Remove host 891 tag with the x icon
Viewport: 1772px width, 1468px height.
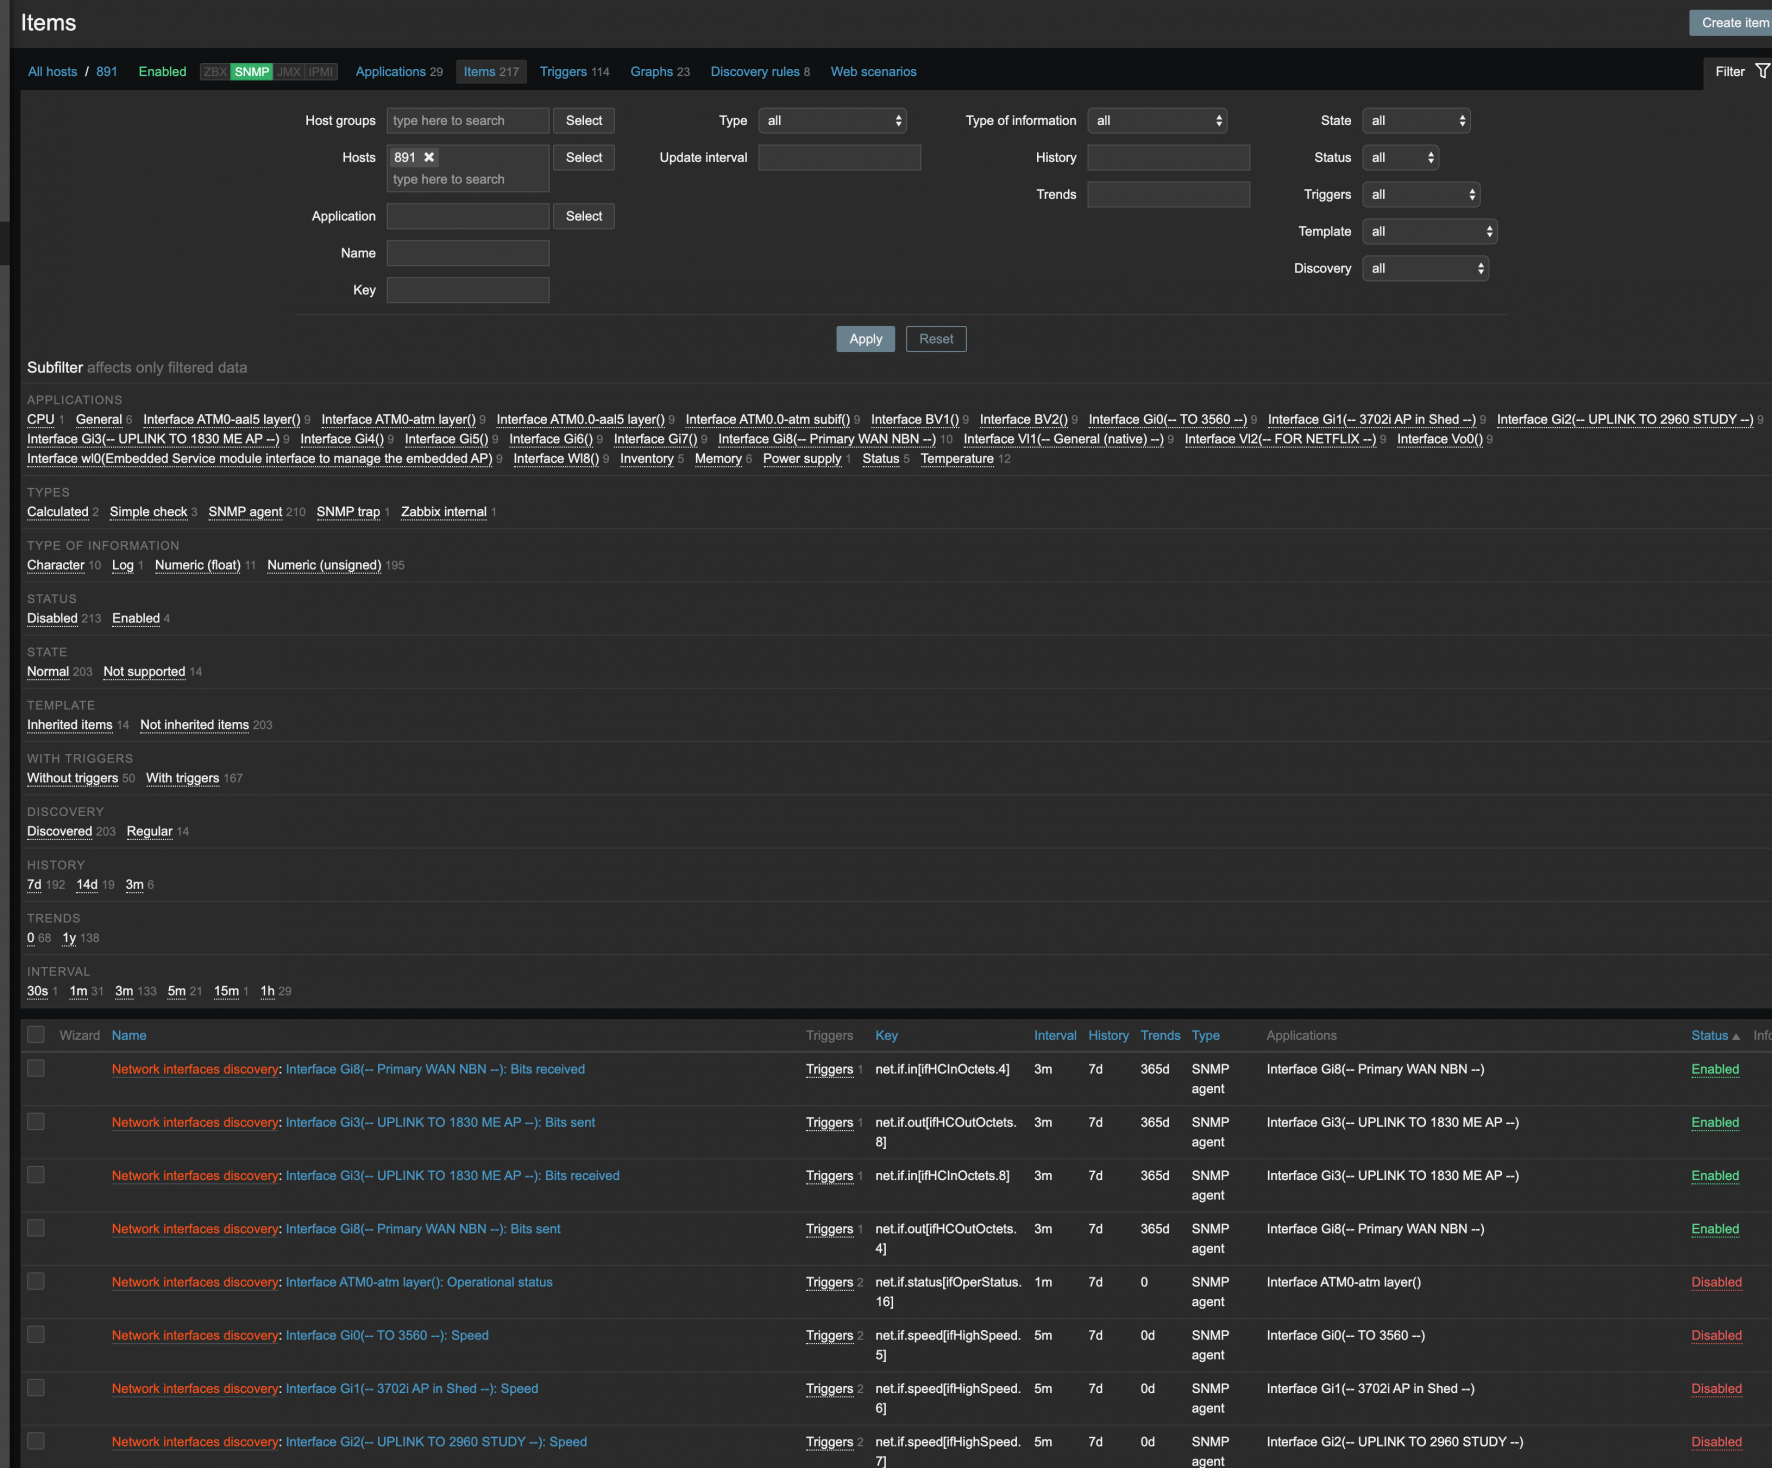click(429, 157)
